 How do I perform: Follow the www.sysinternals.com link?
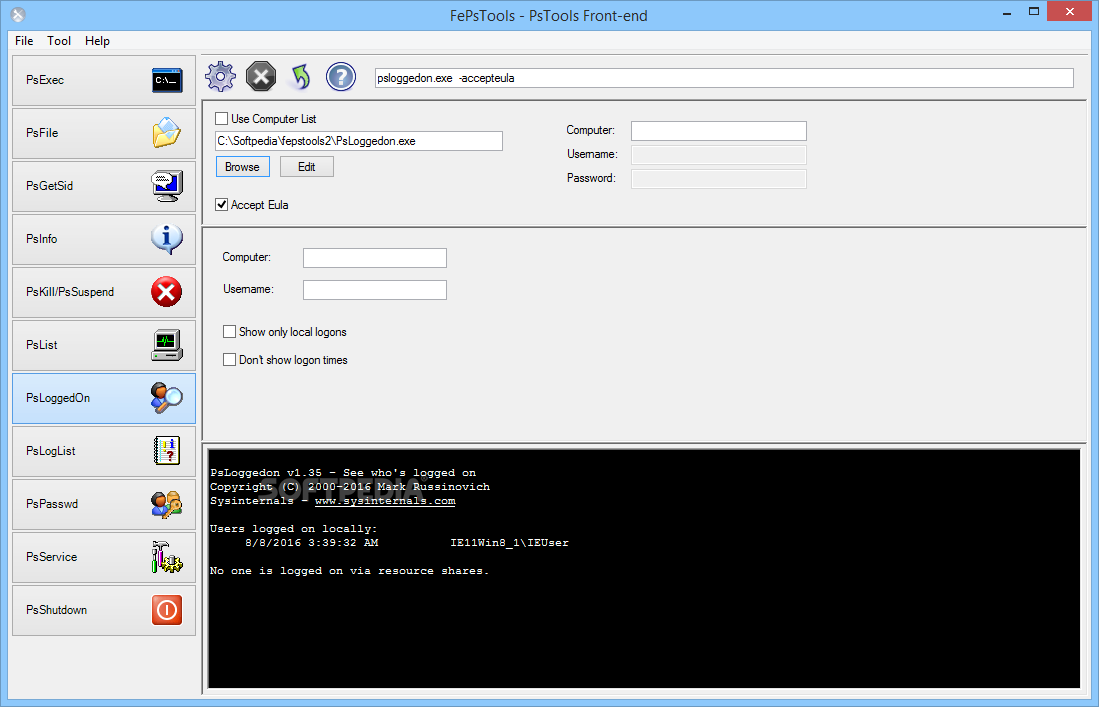(385, 501)
